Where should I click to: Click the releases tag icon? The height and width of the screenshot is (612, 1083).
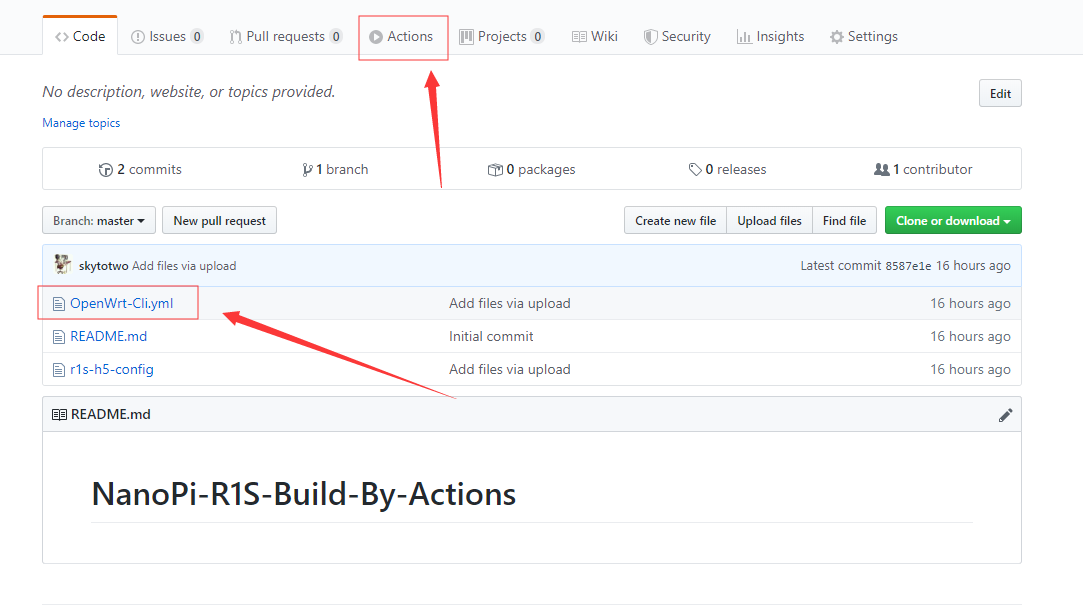(x=695, y=169)
